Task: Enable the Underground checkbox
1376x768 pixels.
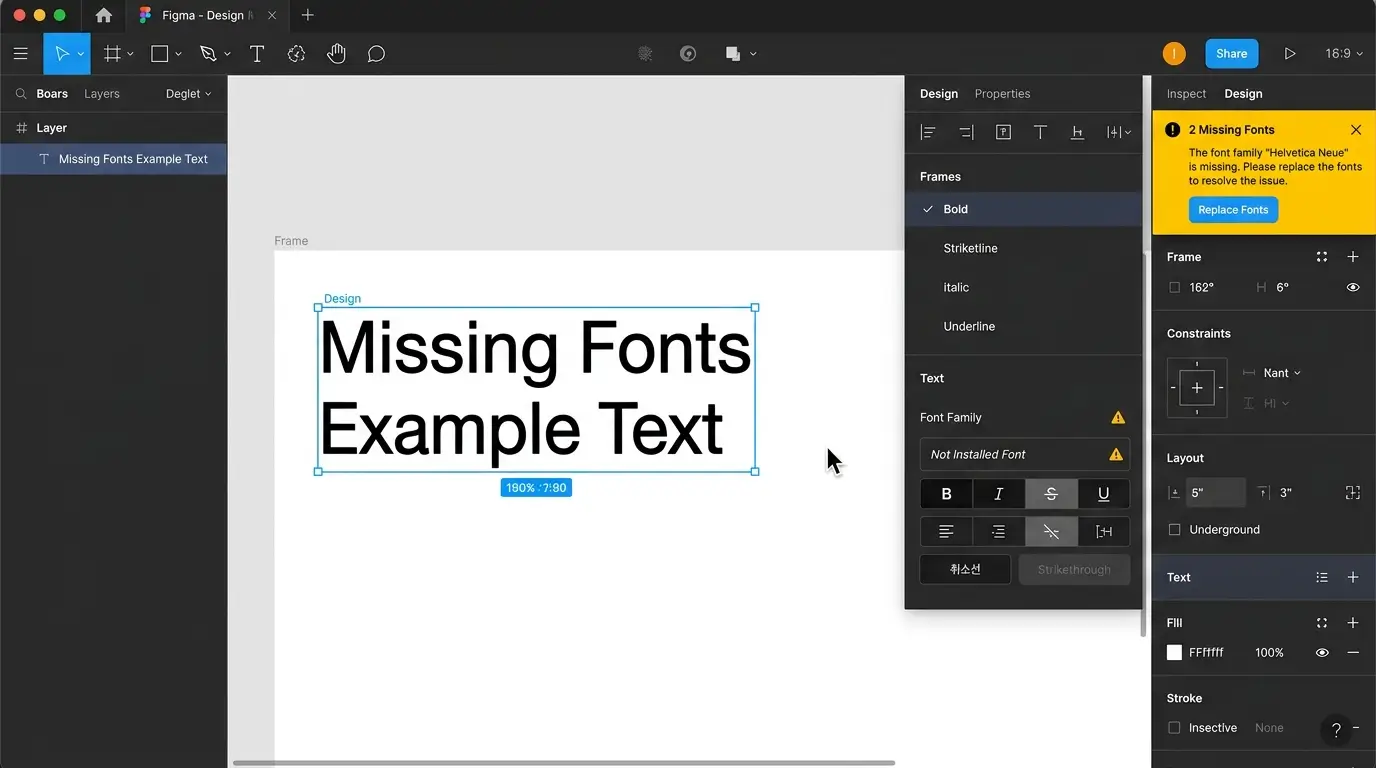Action: point(1175,530)
